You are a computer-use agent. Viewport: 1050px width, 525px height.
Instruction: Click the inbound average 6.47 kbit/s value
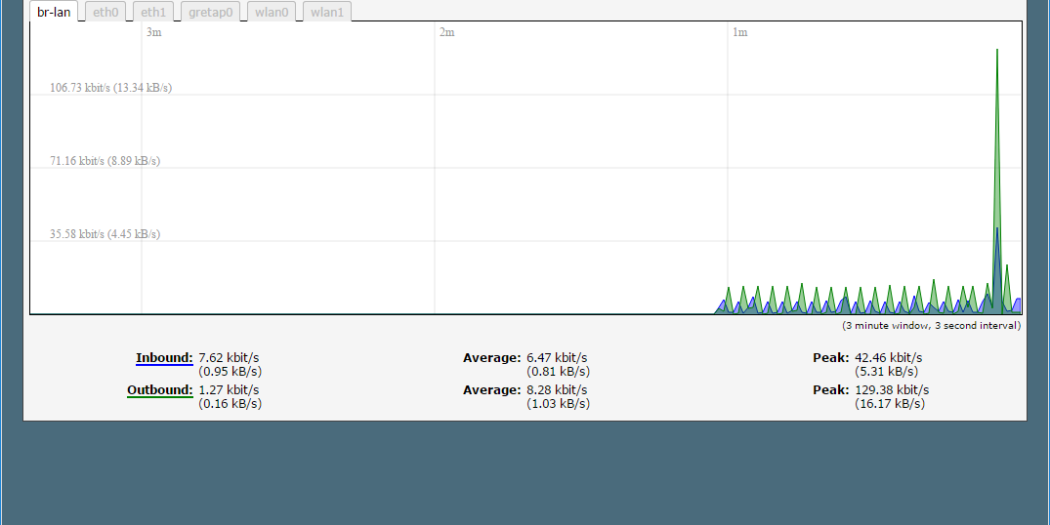coord(557,358)
